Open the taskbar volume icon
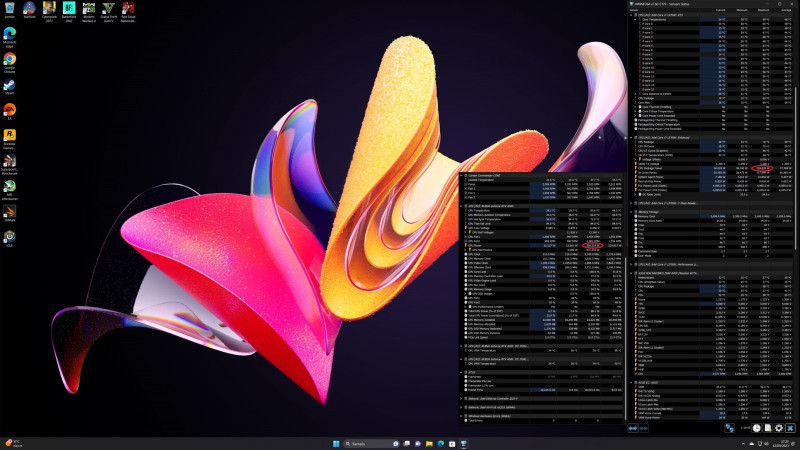Viewport: 800px width, 450px height. point(766,444)
